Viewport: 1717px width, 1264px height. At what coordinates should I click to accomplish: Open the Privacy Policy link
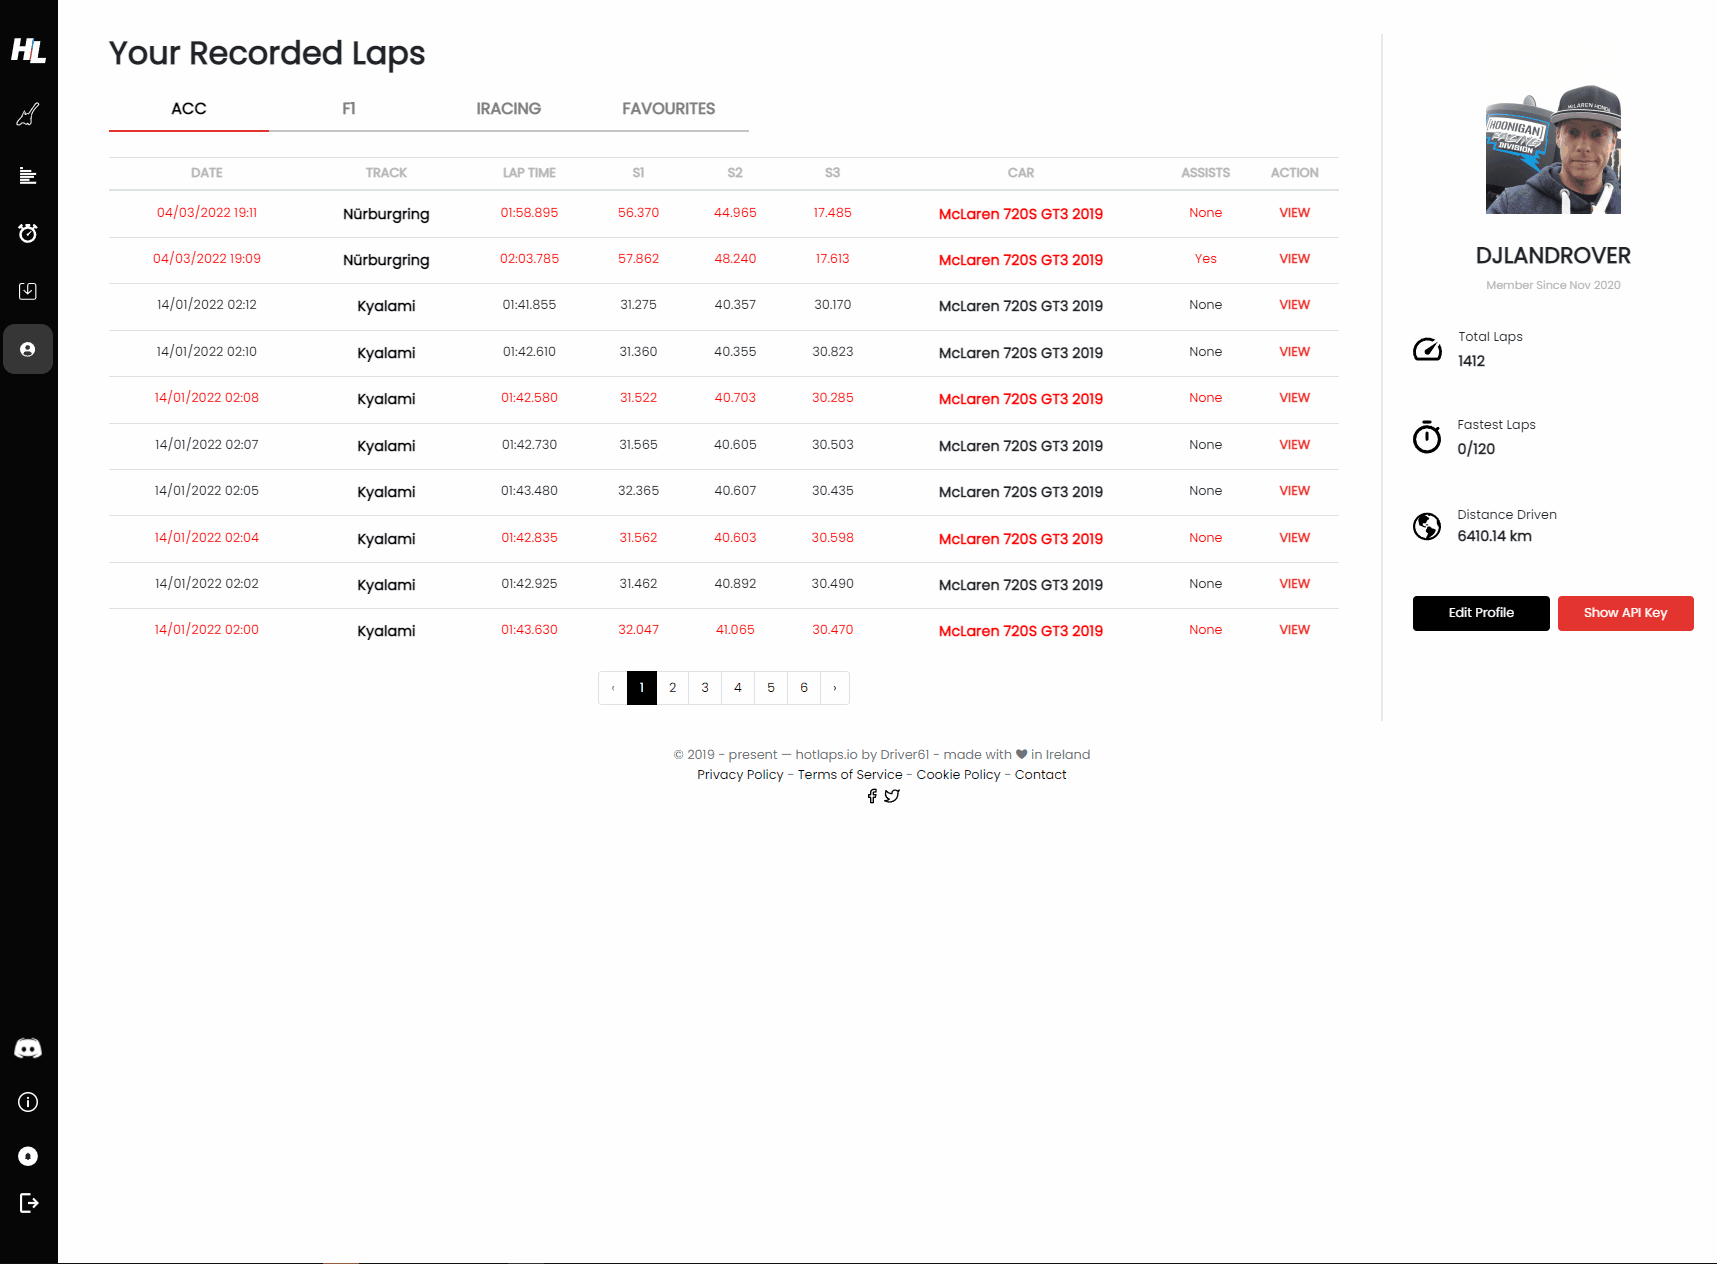pyautogui.click(x=740, y=775)
